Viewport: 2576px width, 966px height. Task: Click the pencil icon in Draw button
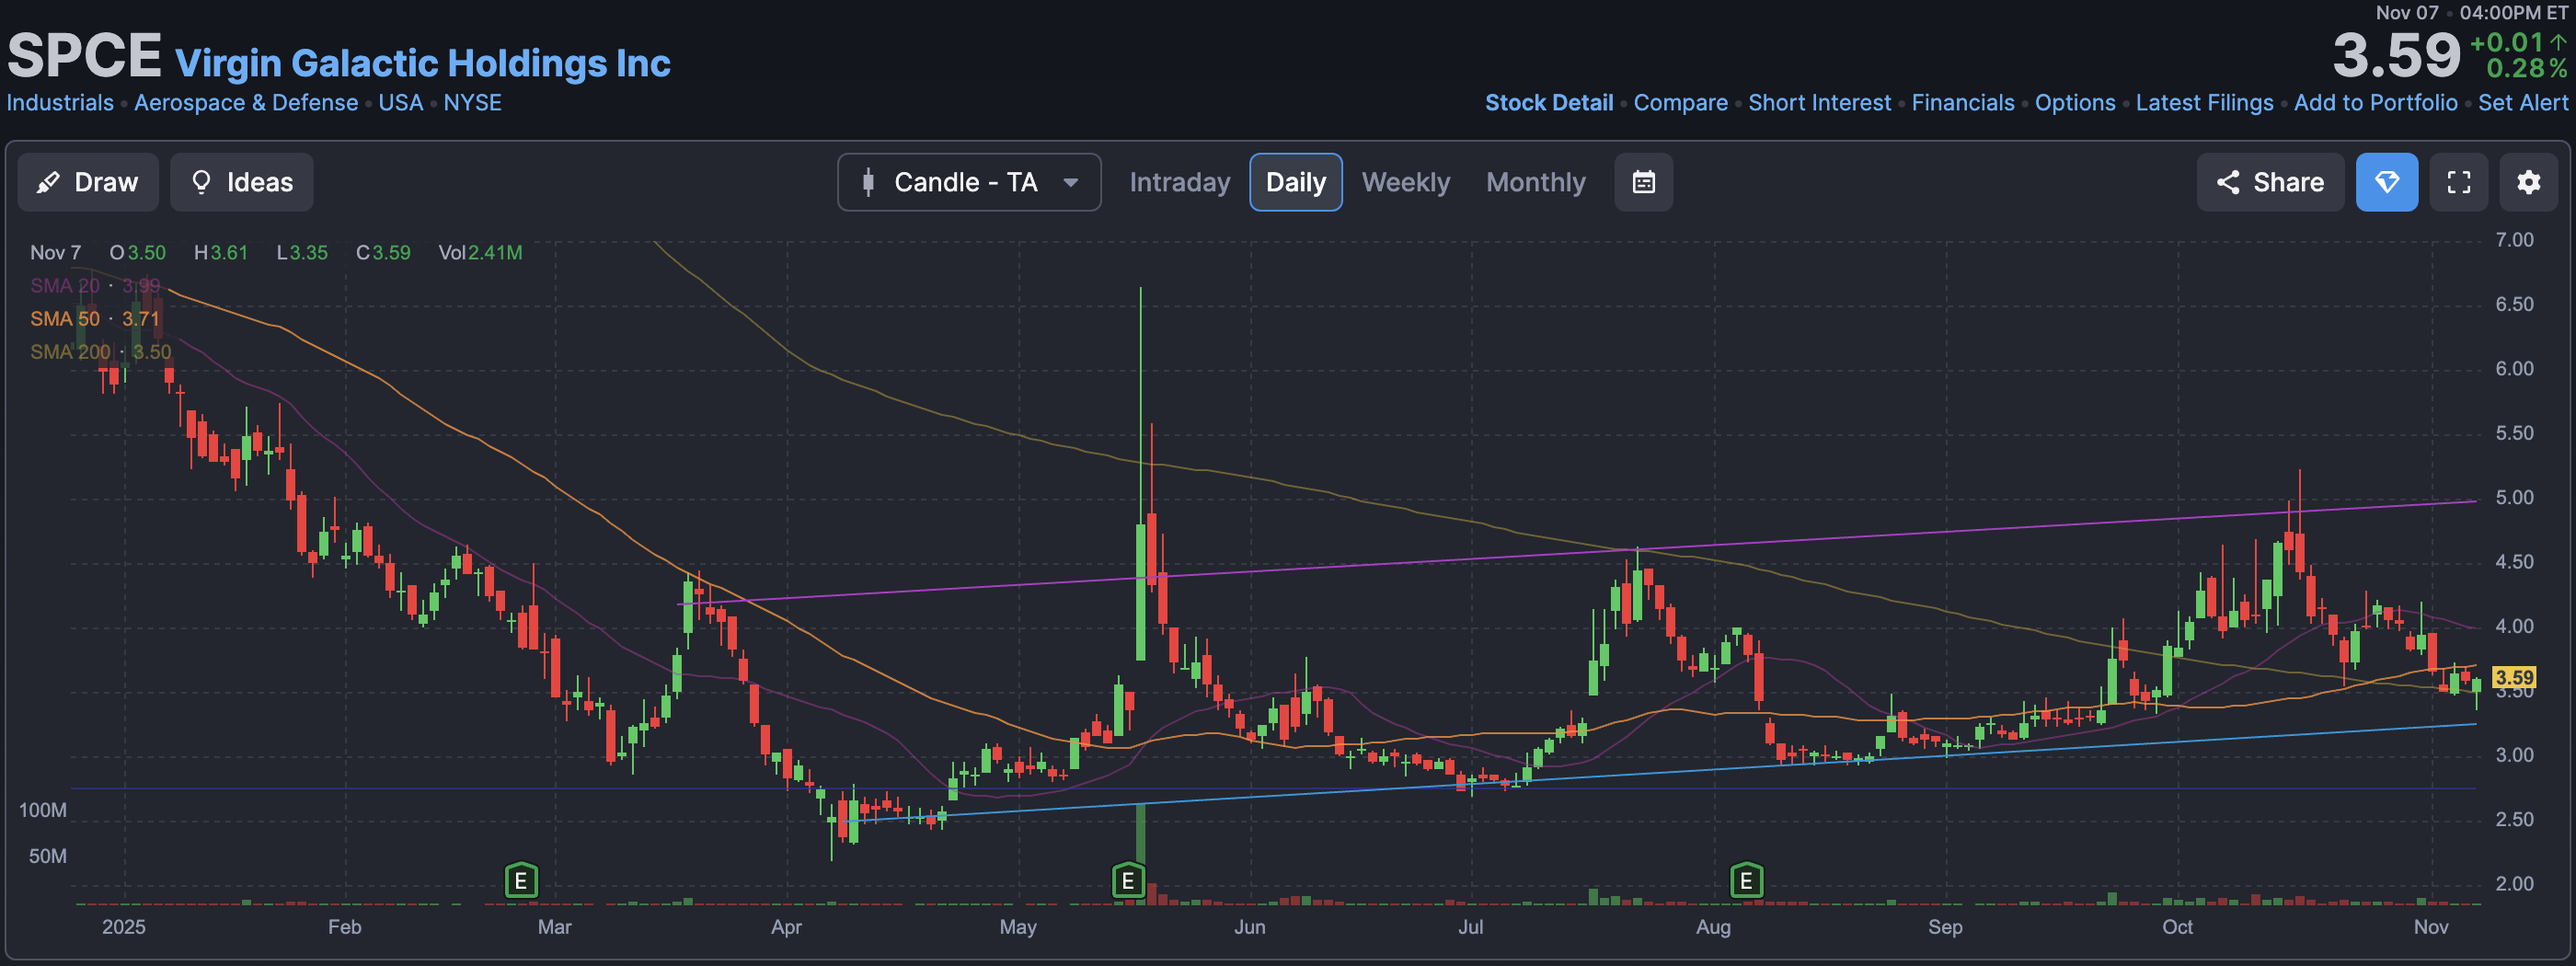click(x=47, y=182)
